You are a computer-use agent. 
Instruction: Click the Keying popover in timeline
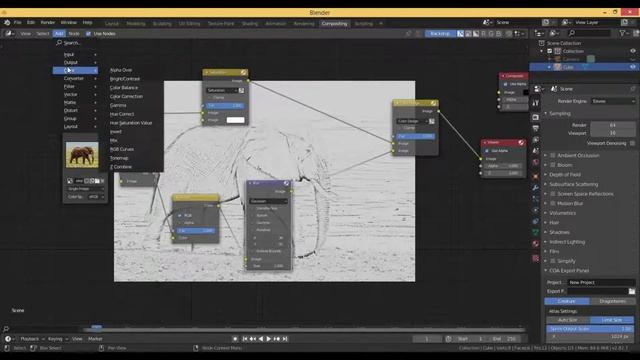(x=57, y=339)
